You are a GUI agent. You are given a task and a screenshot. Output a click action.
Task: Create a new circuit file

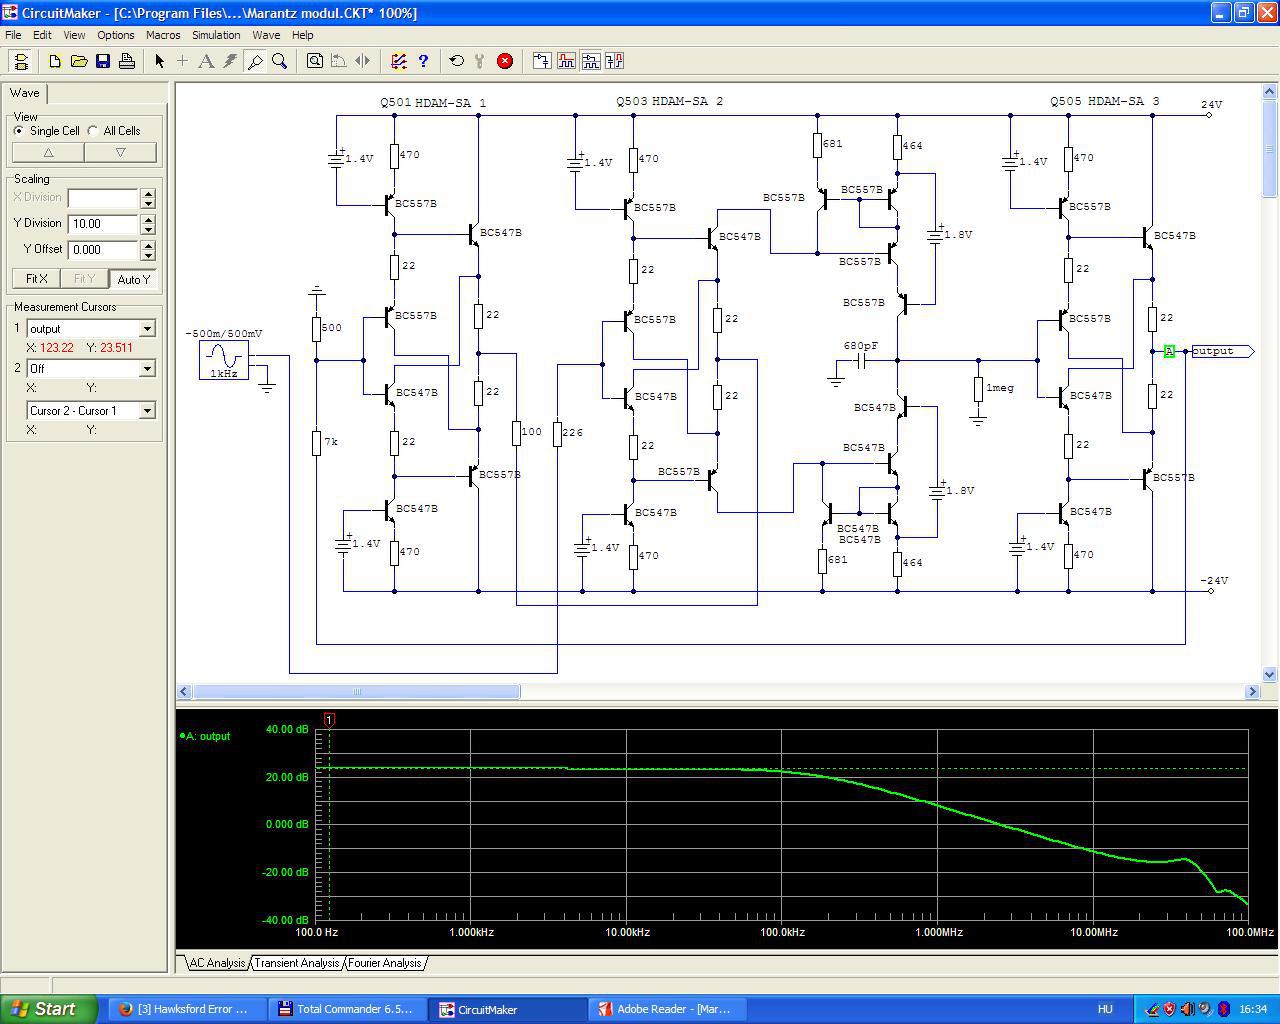coord(55,61)
